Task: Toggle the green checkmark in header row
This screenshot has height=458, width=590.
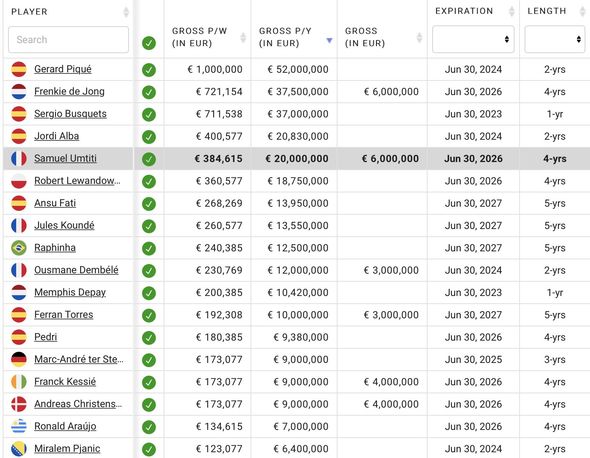Action: pyautogui.click(x=149, y=43)
